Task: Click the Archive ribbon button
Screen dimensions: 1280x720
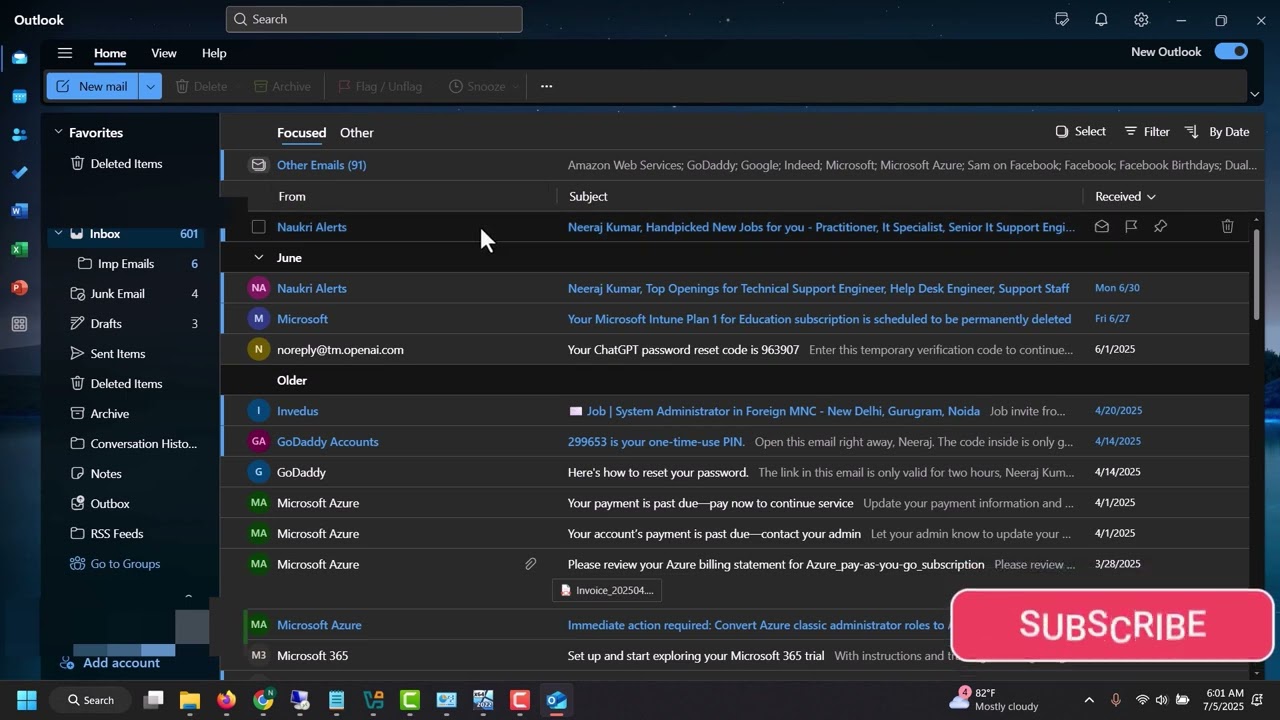Action: 282,86
